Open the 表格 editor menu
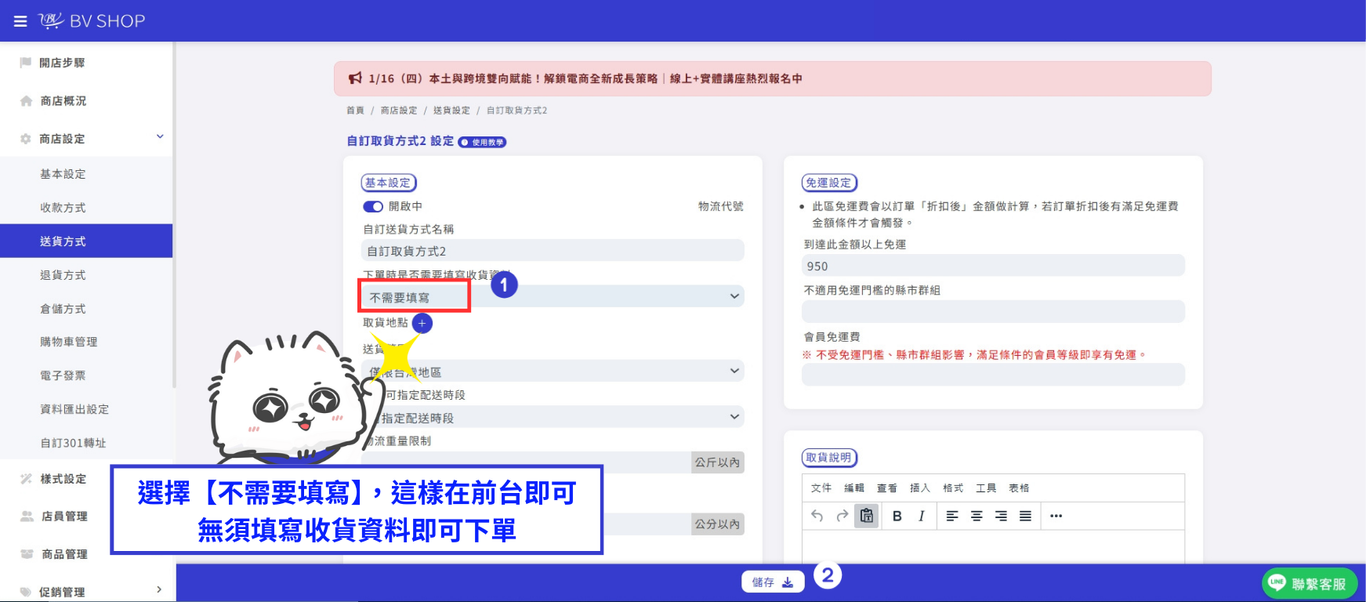The image size is (1366, 602). point(1019,488)
